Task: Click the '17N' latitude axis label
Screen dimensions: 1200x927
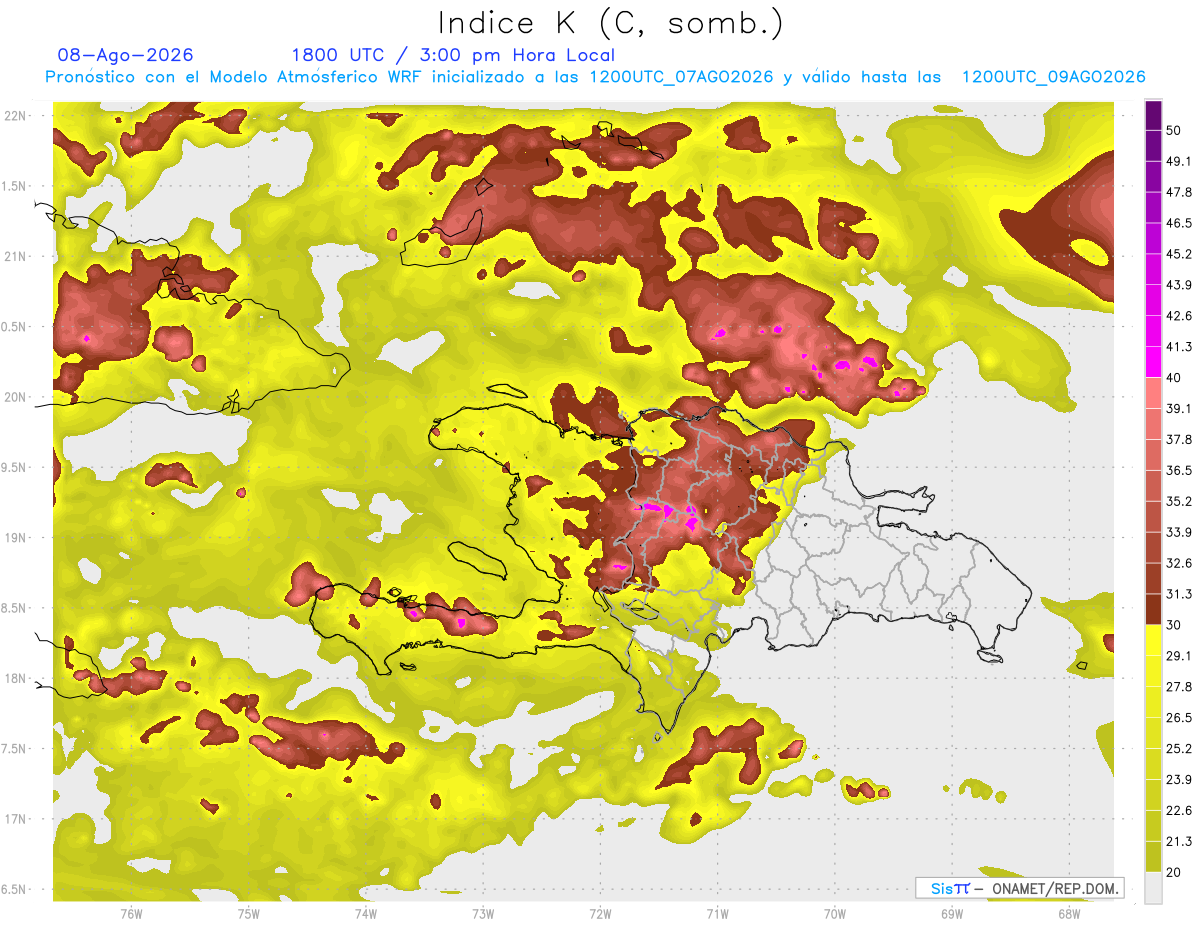Action: pos(16,820)
